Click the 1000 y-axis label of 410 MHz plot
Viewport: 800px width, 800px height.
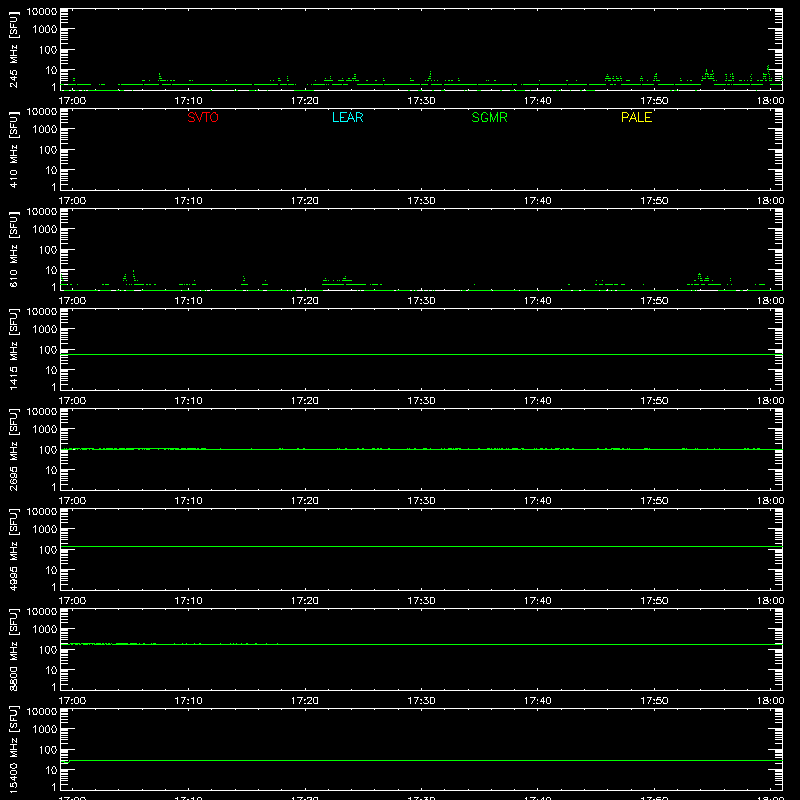[44, 130]
